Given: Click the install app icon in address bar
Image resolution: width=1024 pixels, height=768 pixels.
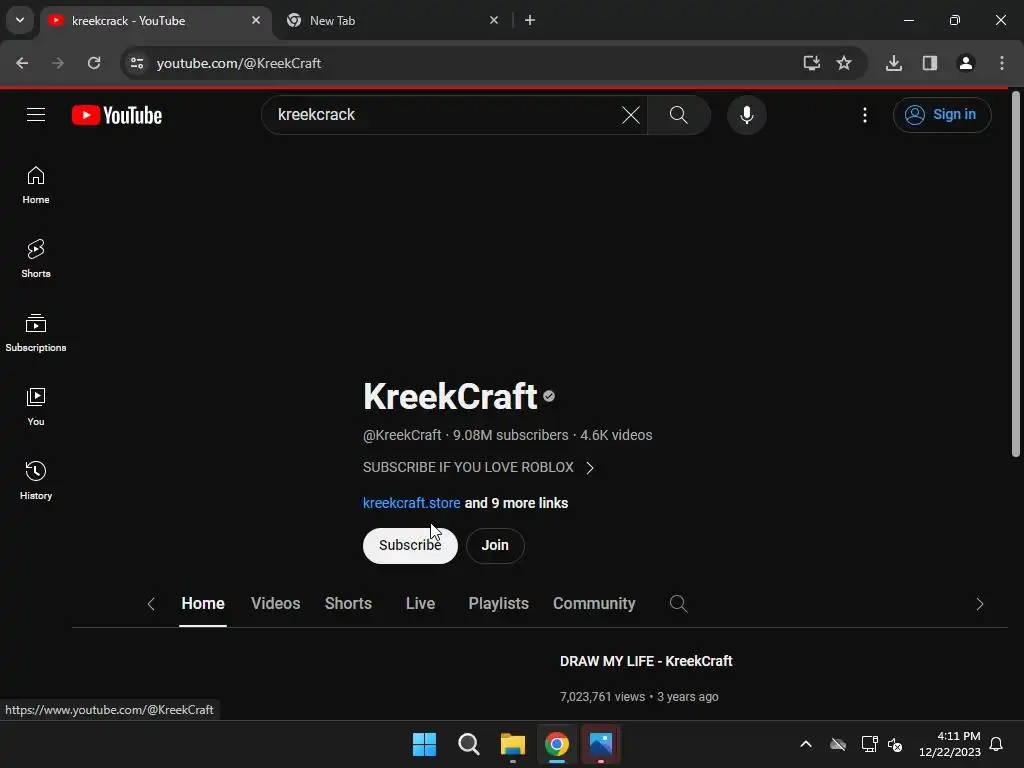Looking at the screenshot, I should (x=811, y=63).
